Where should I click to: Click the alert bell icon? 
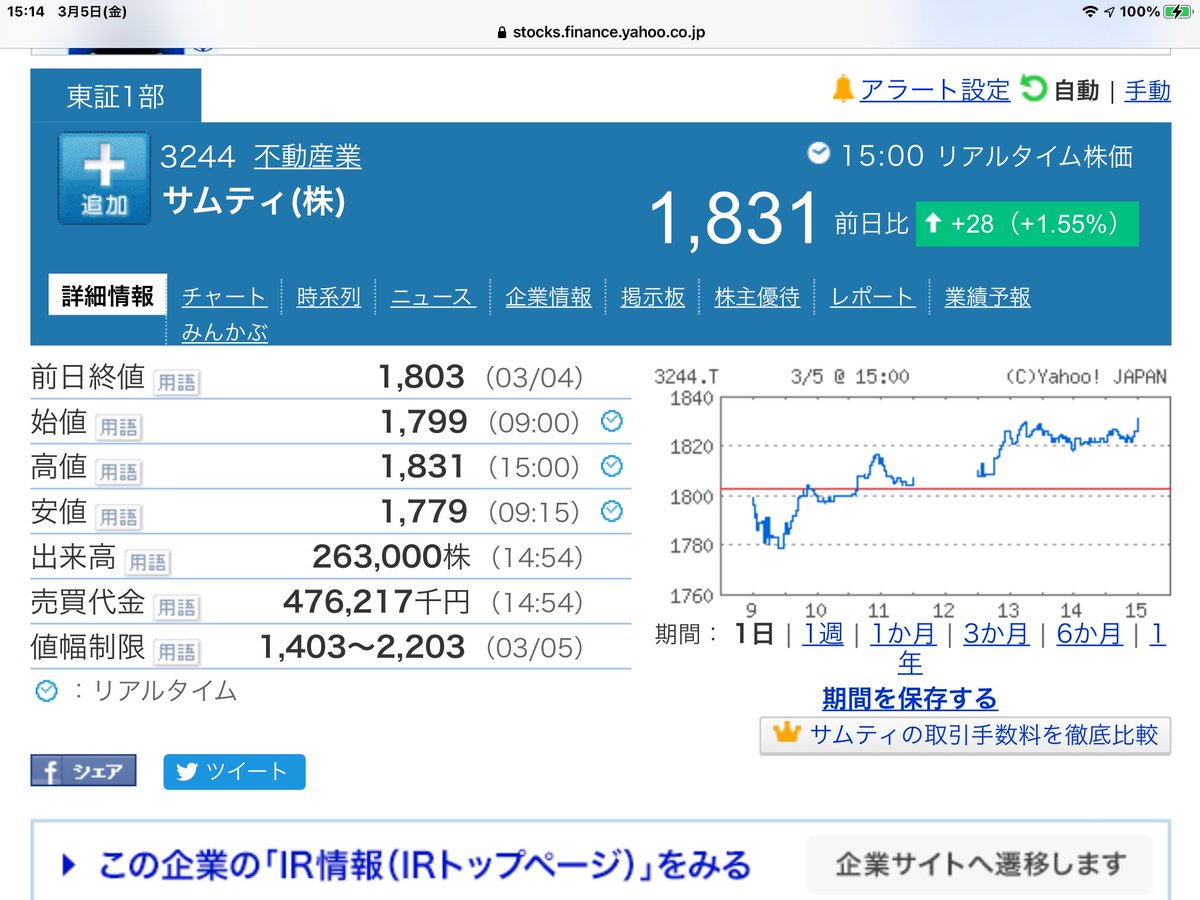tap(843, 90)
